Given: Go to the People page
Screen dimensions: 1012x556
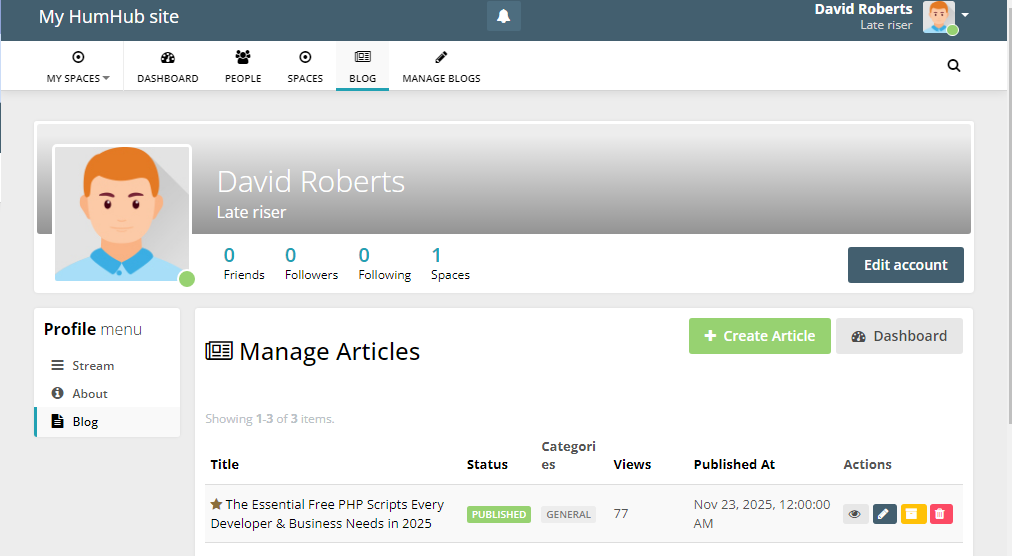Looking at the screenshot, I should pyautogui.click(x=243, y=67).
